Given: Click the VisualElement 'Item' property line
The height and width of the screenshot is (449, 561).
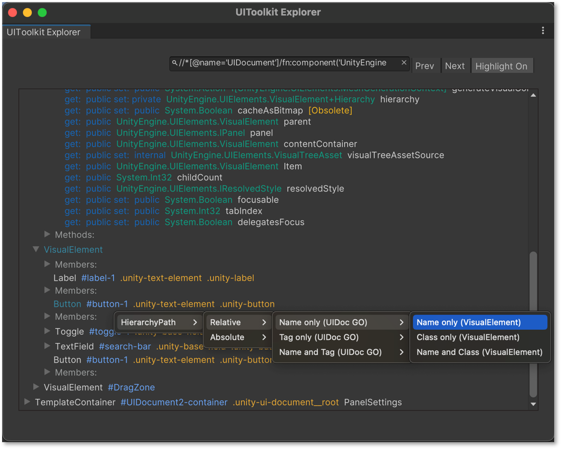Looking at the screenshot, I should click(x=183, y=166).
